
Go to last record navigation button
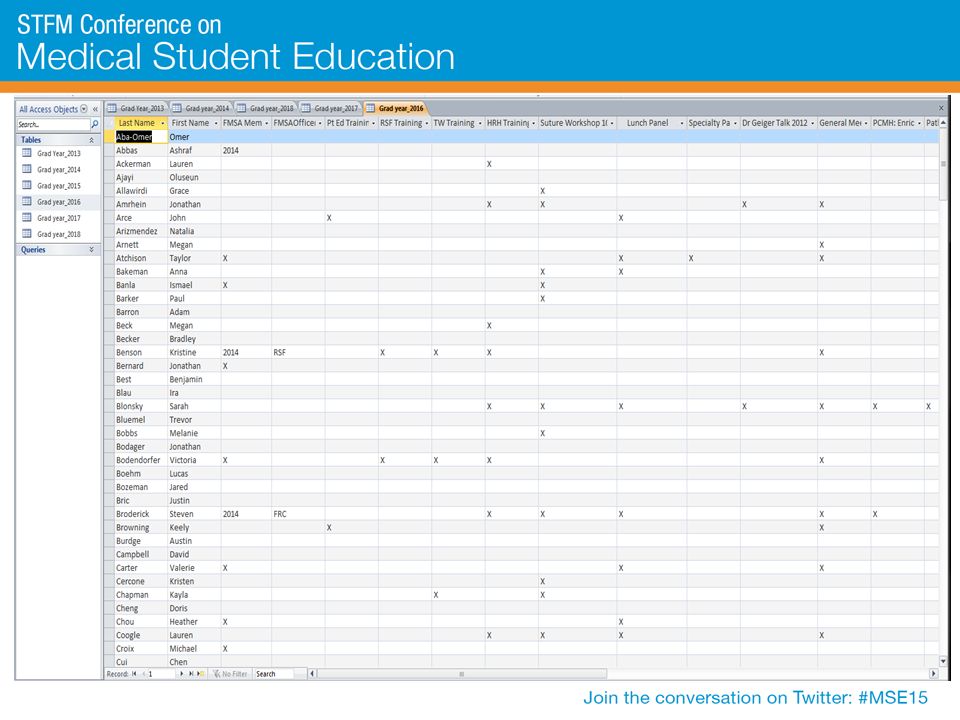pos(191,674)
